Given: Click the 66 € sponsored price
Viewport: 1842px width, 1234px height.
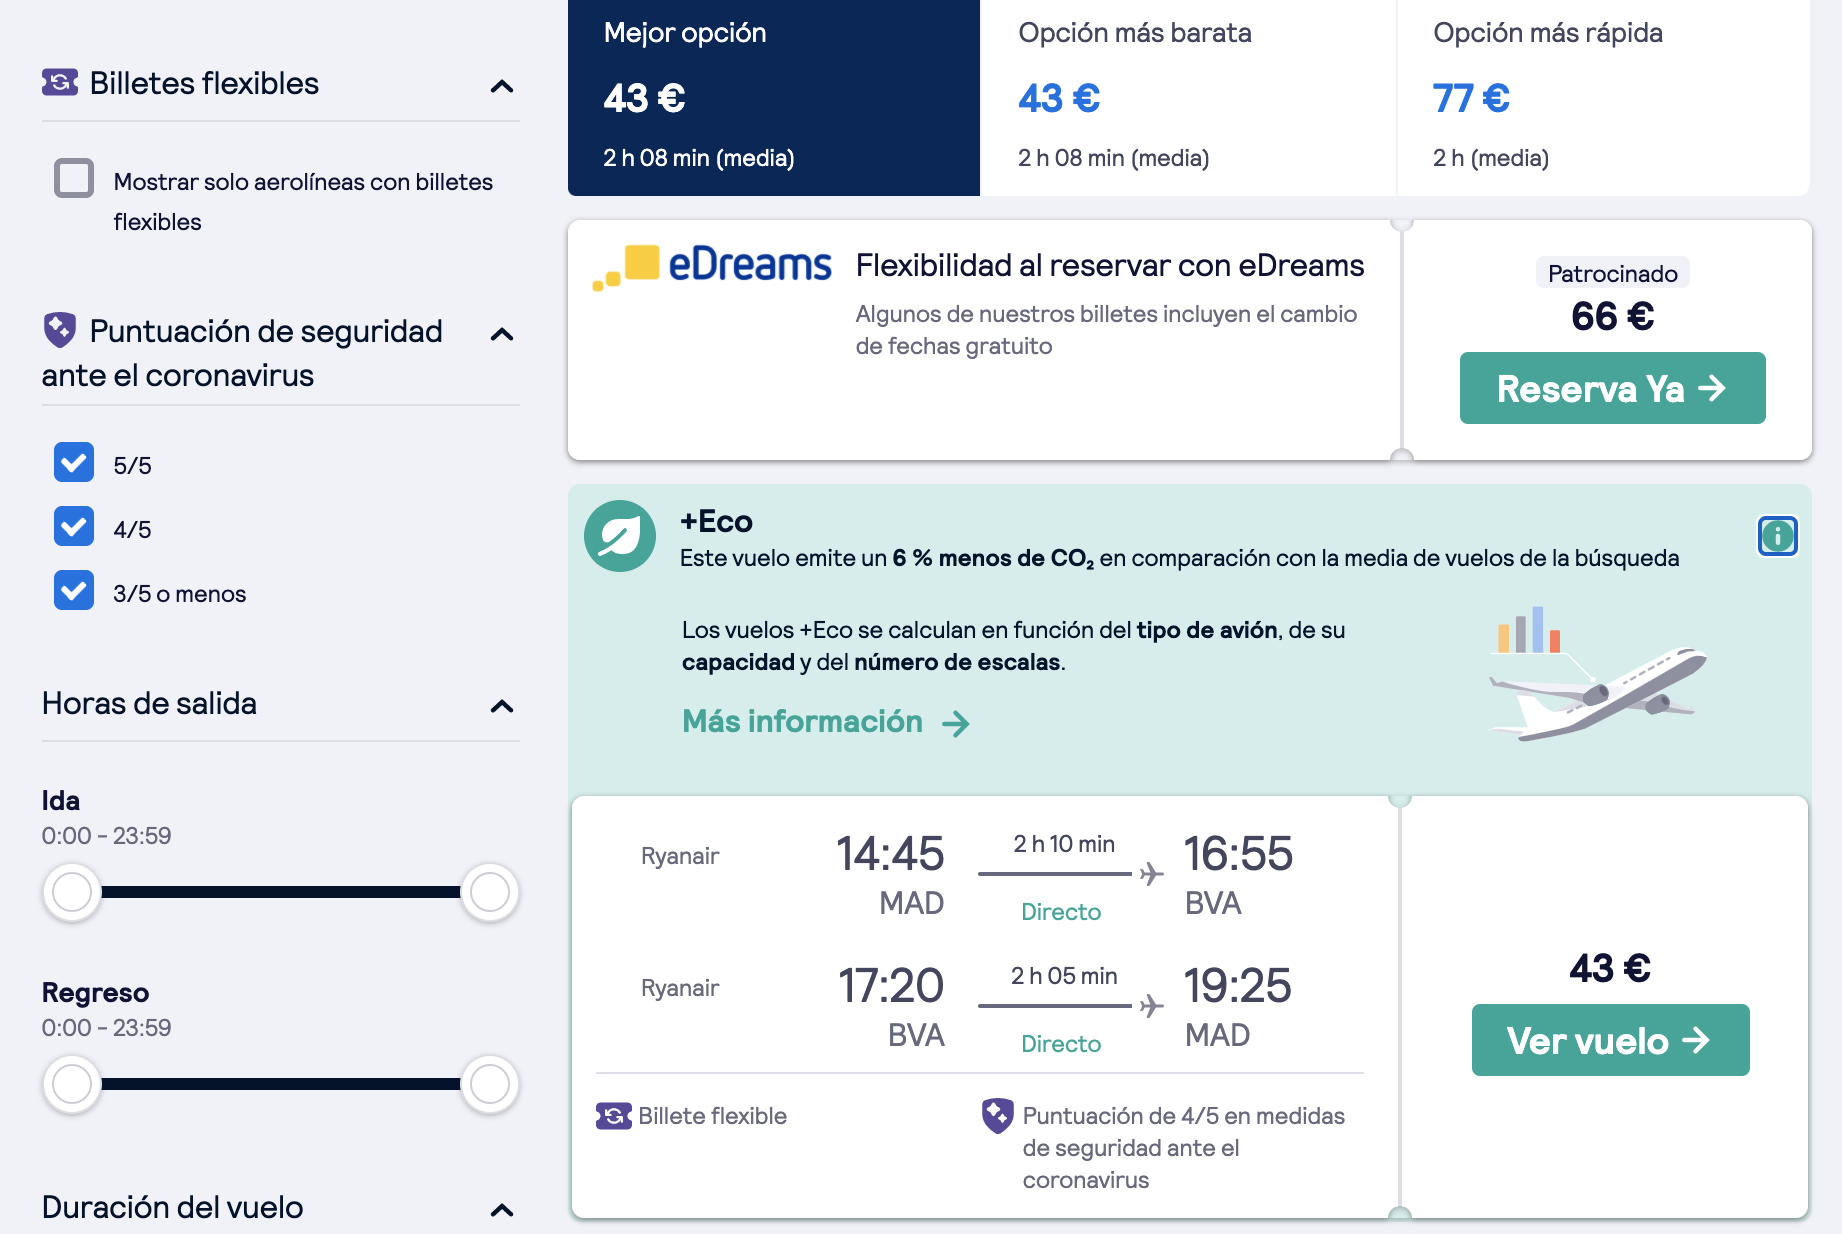Looking at the screenshot, I should tap(1612, 317).
